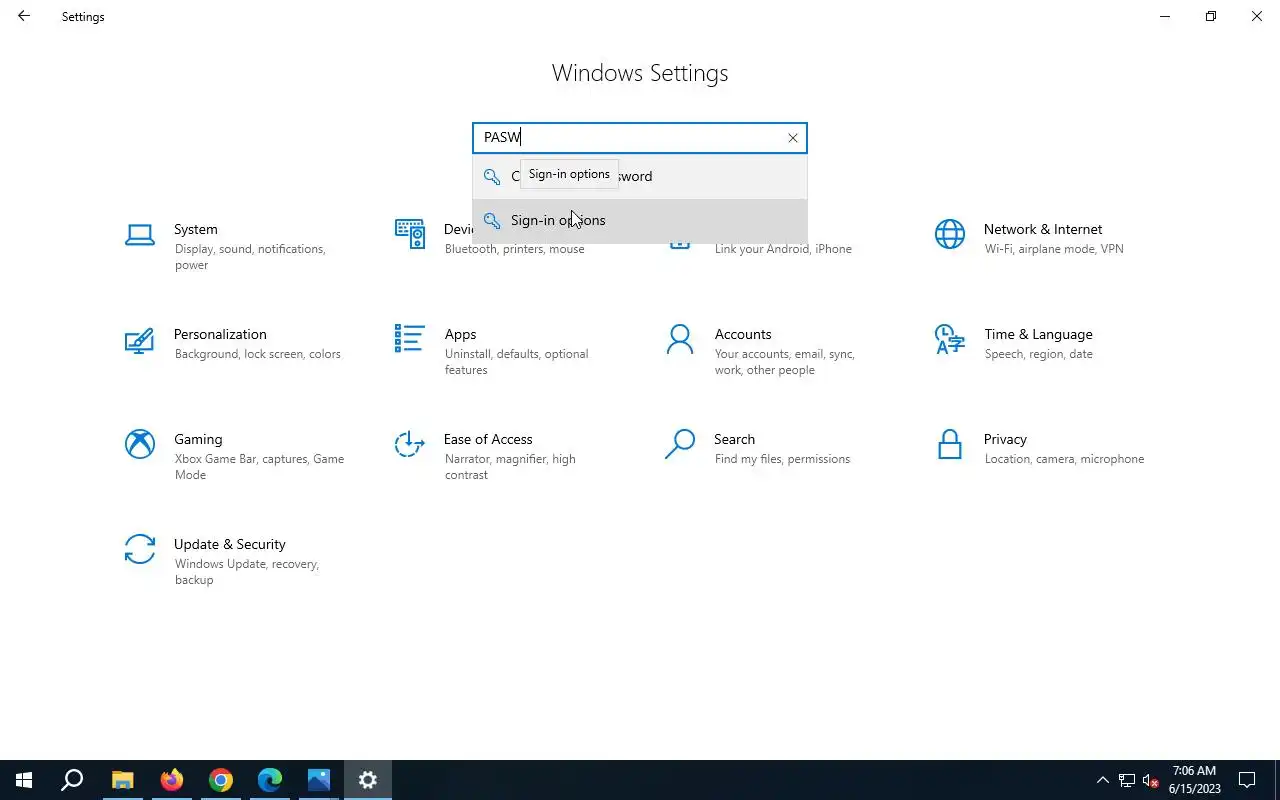Open the System settings laptop icon
Image resolution: width=1280 pixels, height=800 pixels.
point(139,235)
